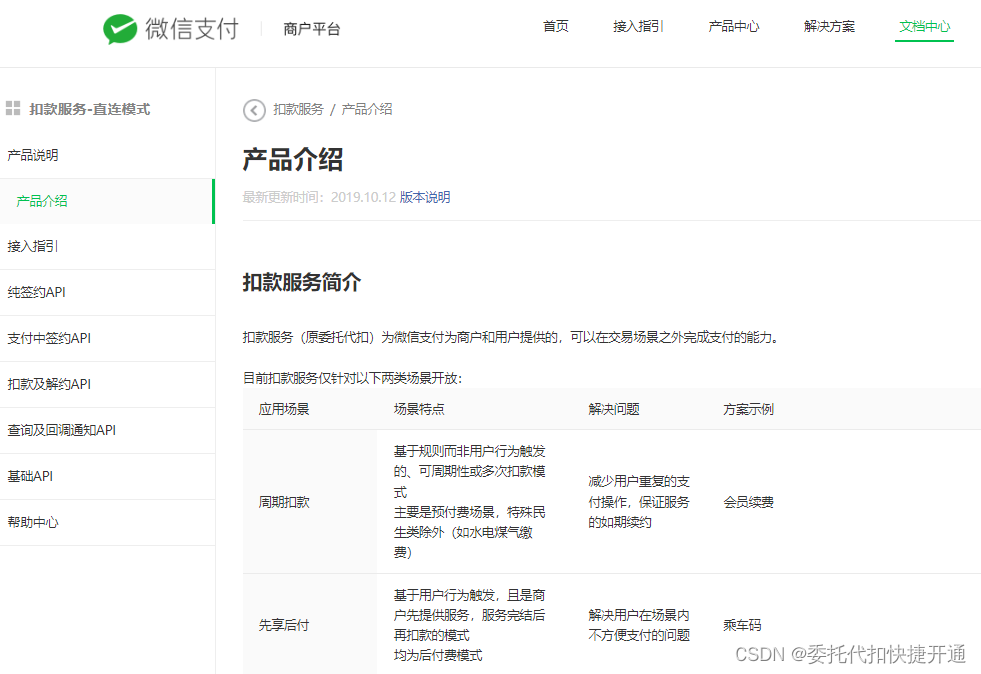Go to 产品中心 in top navigation
Screen dimensions: 981x674
coord(733,26)
